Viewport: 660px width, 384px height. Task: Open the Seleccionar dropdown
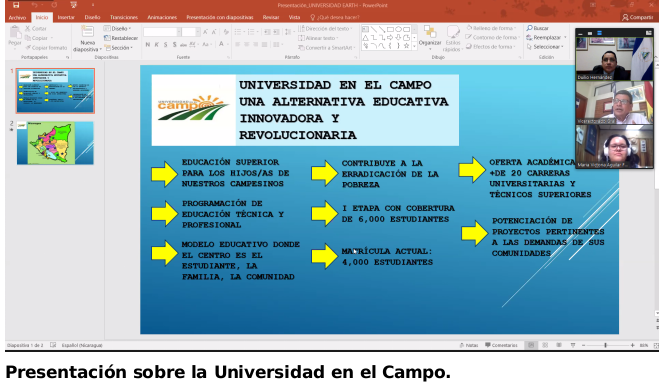coord(545,47)
